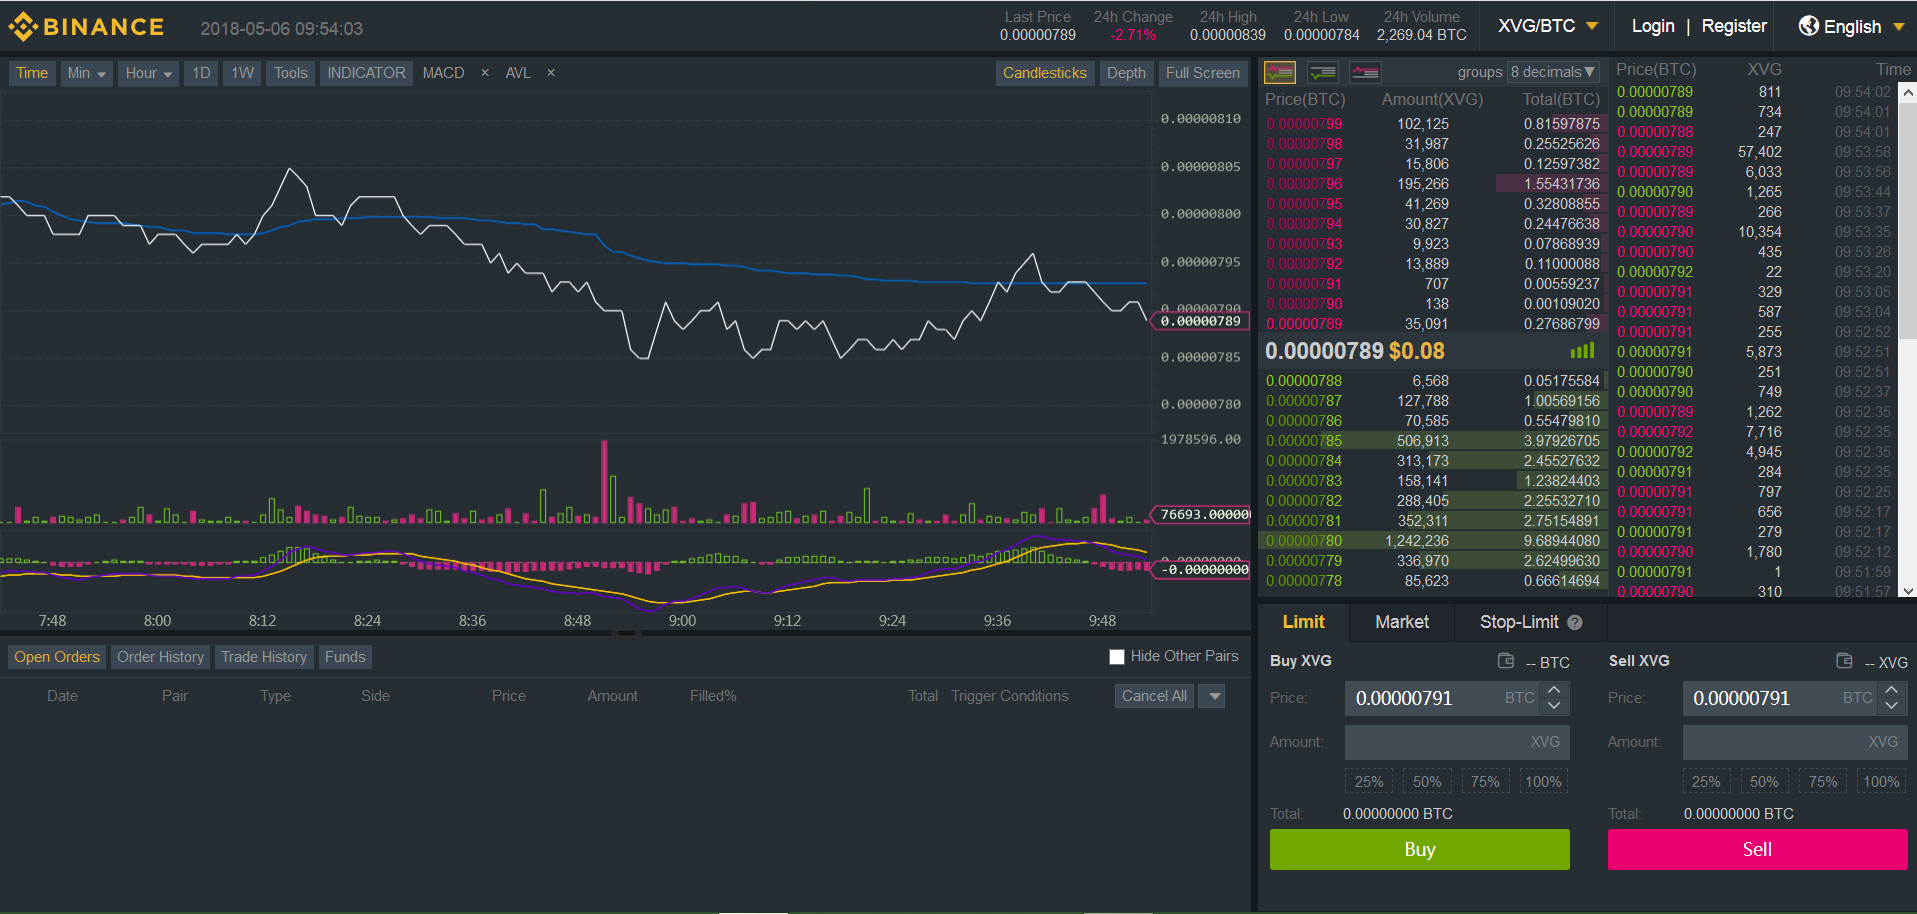Set sell amount to 25%

pyautogui.click(x=1706, y=782)
